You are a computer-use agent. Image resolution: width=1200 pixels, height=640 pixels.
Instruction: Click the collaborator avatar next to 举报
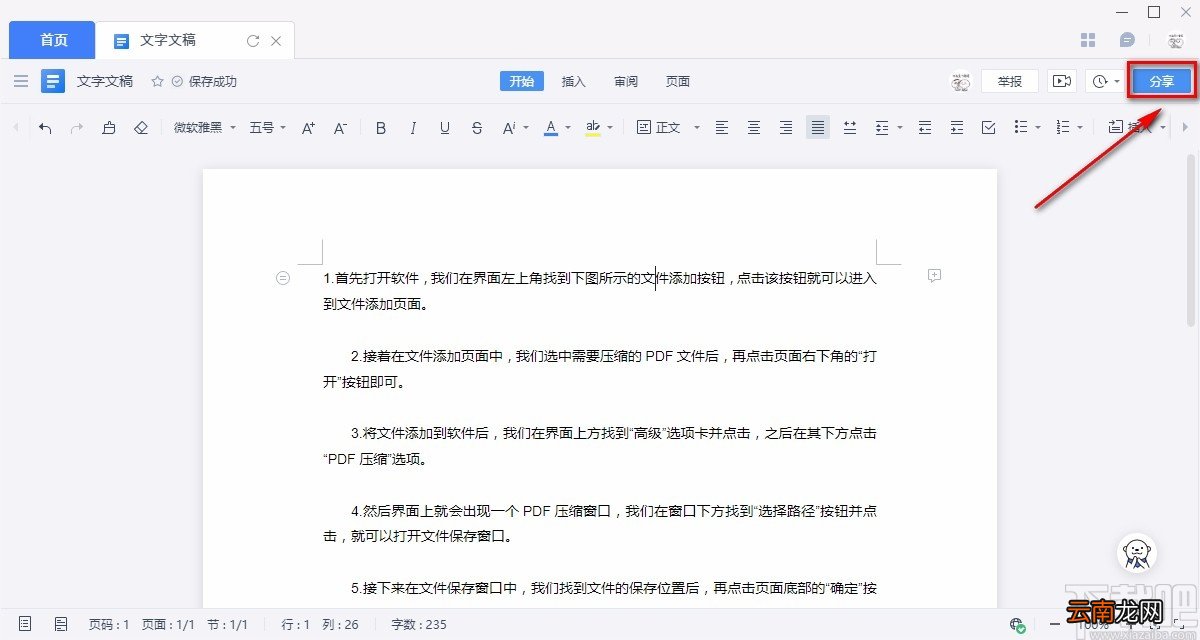click(960, 81)
